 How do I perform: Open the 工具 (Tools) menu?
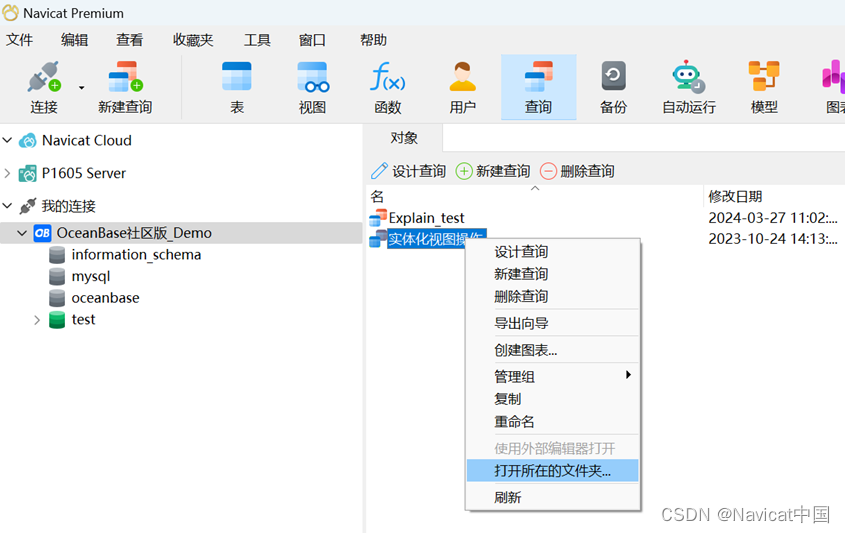click(257, 40)
